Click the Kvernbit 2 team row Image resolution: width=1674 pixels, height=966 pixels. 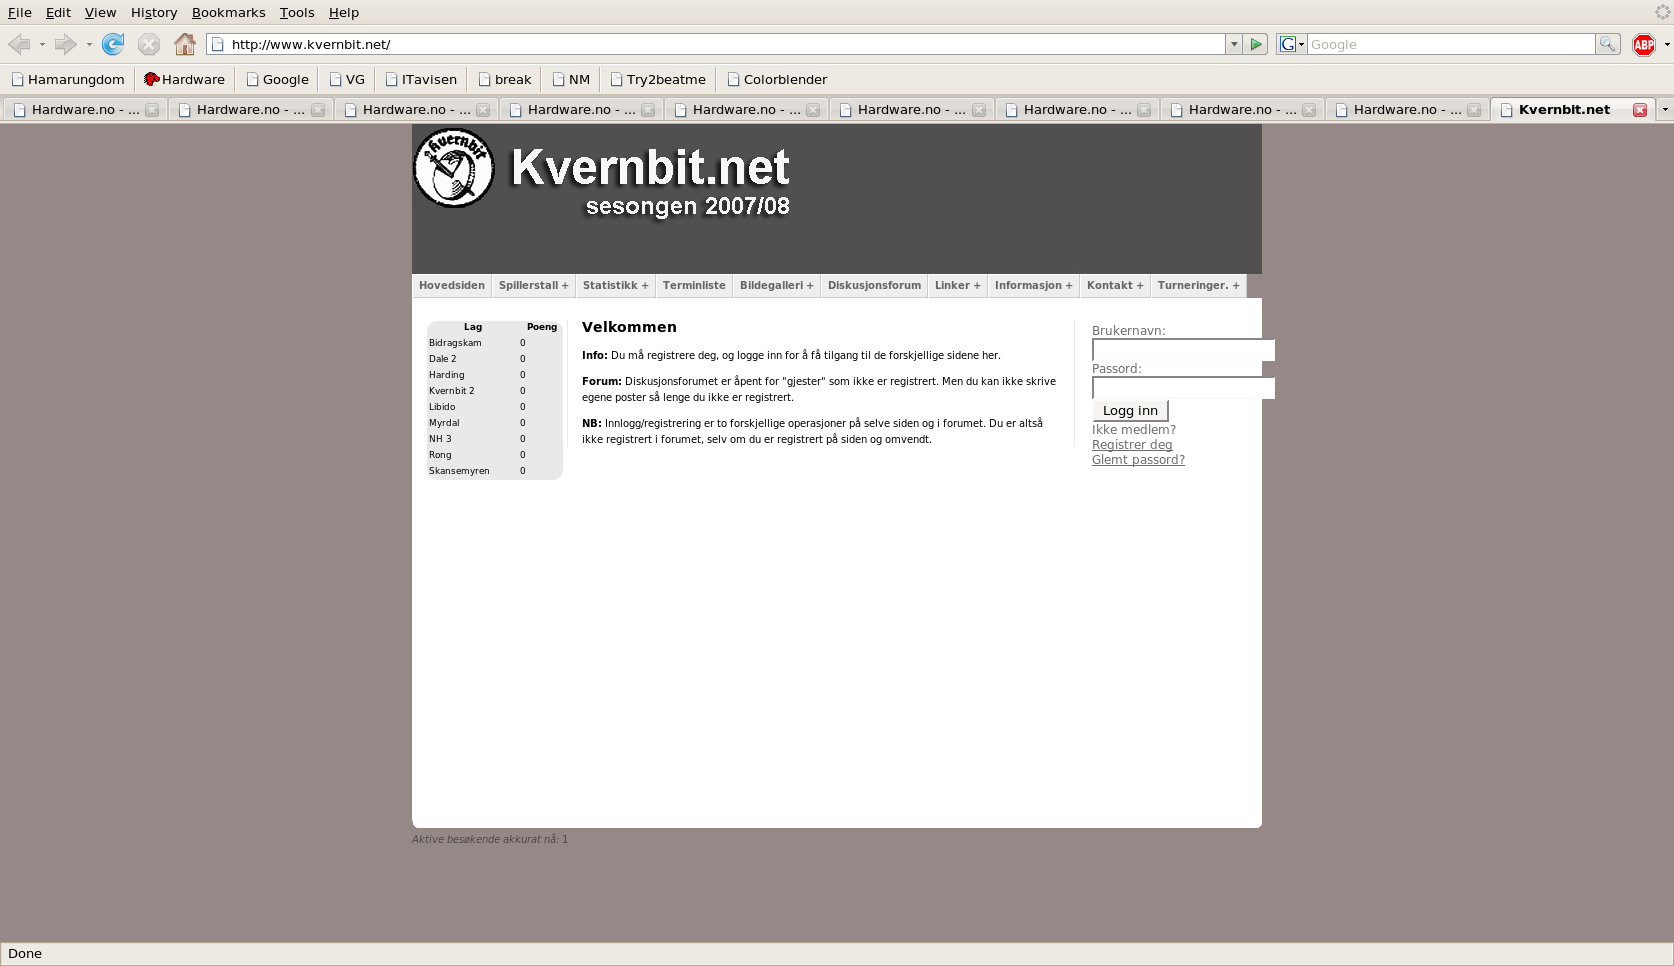pyautogui.click(x=494, y=391)
